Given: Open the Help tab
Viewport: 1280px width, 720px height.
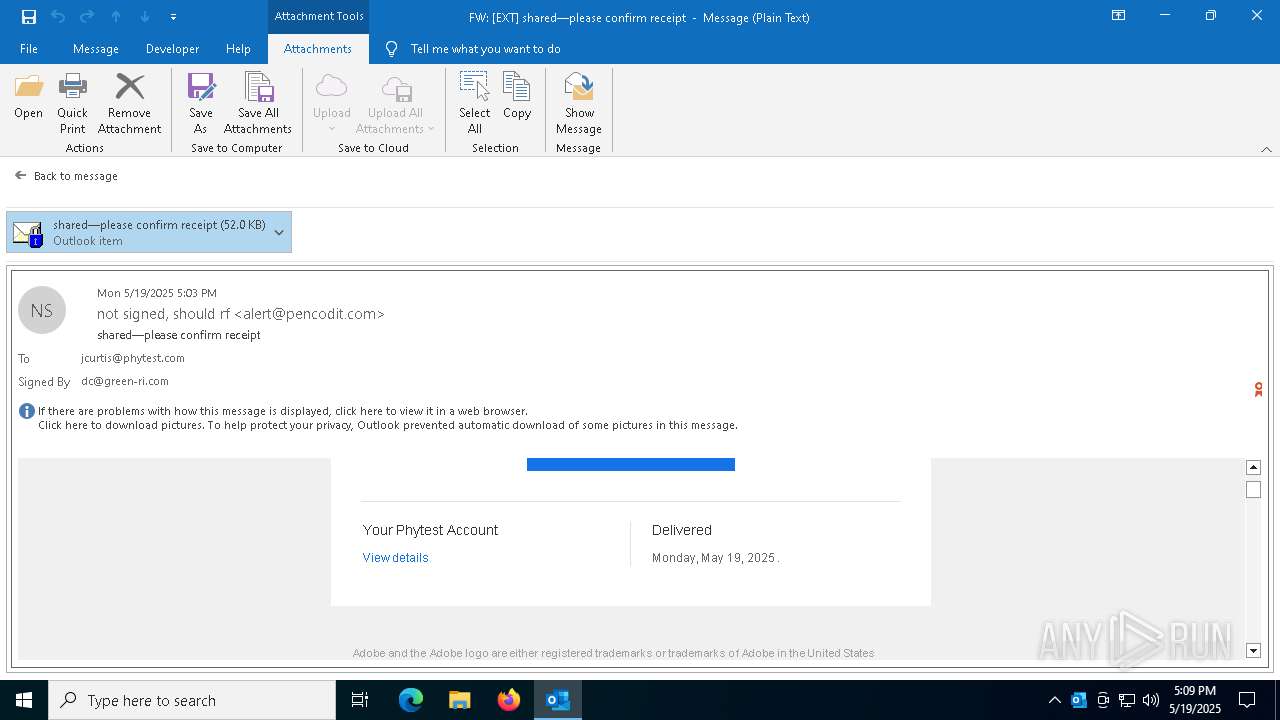Looking at the screenshot, I should 238,49.
